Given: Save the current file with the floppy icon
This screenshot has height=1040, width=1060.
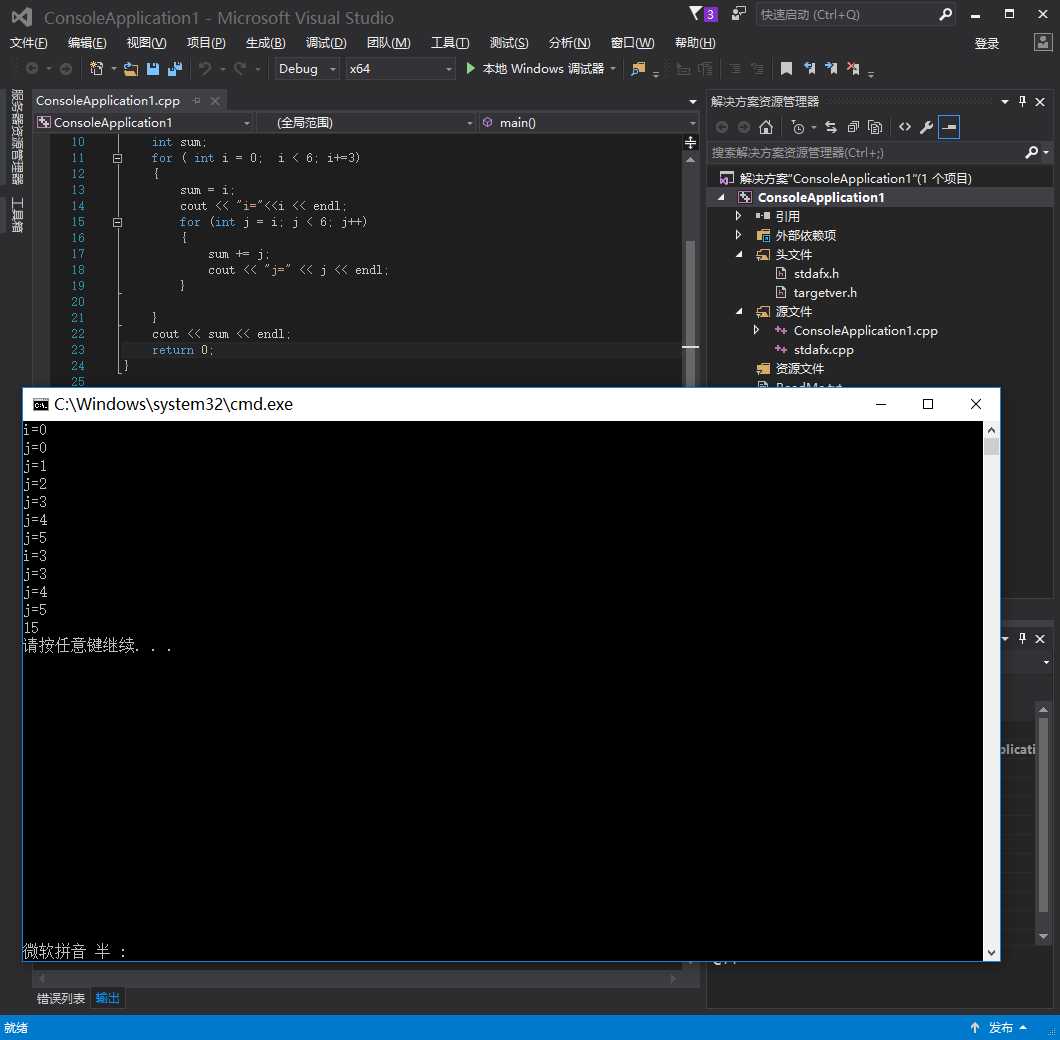Looking at the screenshot, I should (153, 68).
